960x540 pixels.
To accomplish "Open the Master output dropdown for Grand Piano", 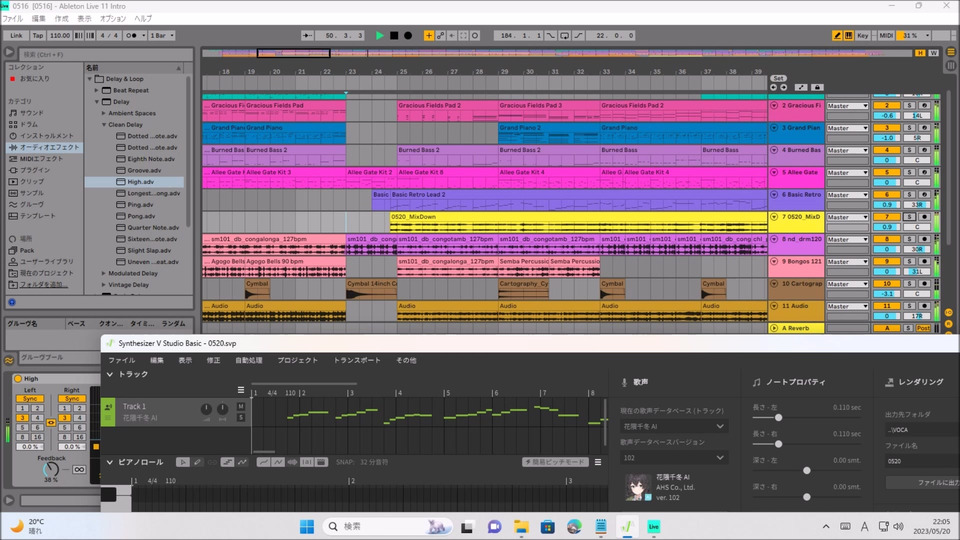I will click(x=848, y=128).
